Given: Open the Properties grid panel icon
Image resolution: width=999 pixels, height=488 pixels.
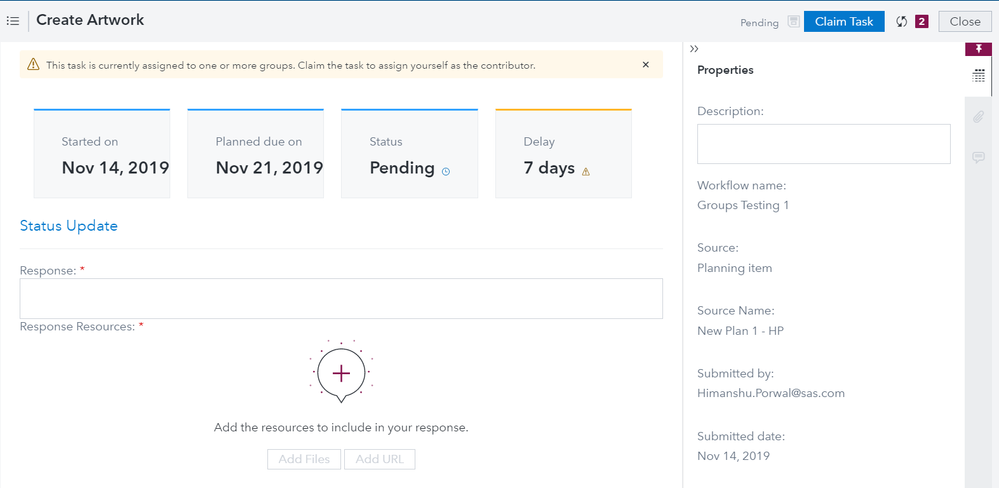Looking at the screenshot, I should [x=978, y=76].
